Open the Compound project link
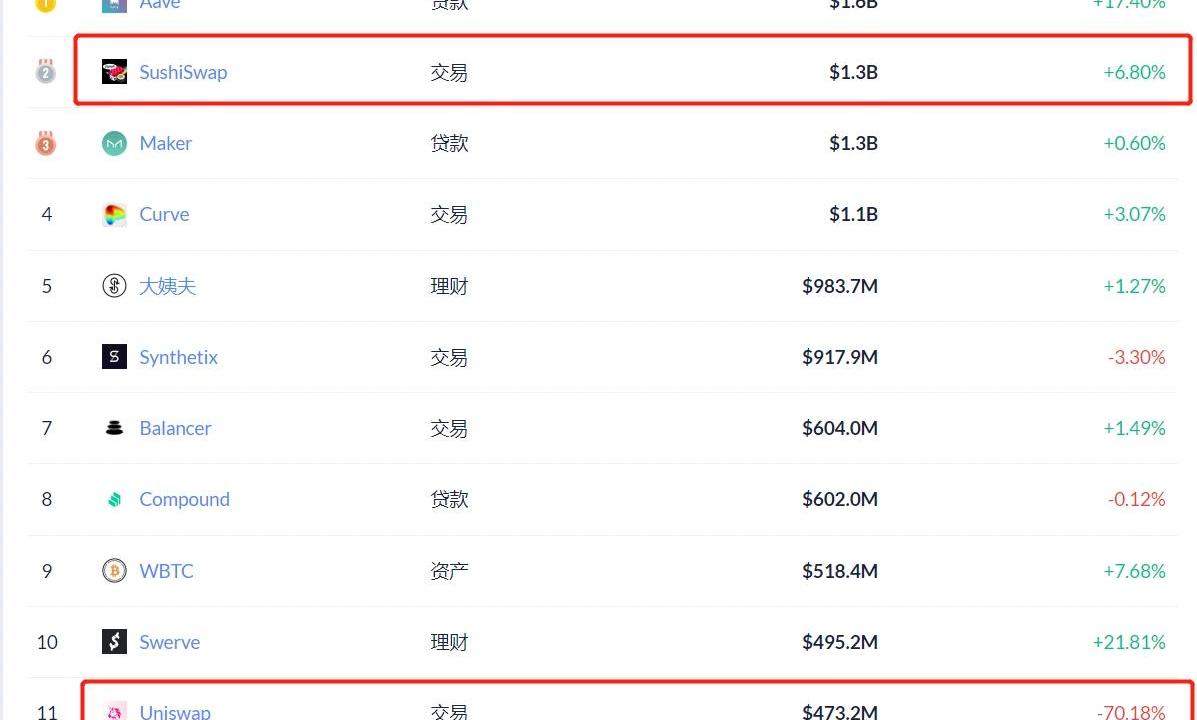 [184, 499]
